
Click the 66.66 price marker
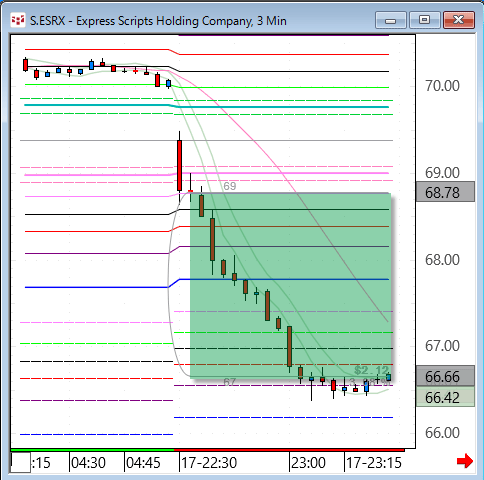(x=445, y=376)
